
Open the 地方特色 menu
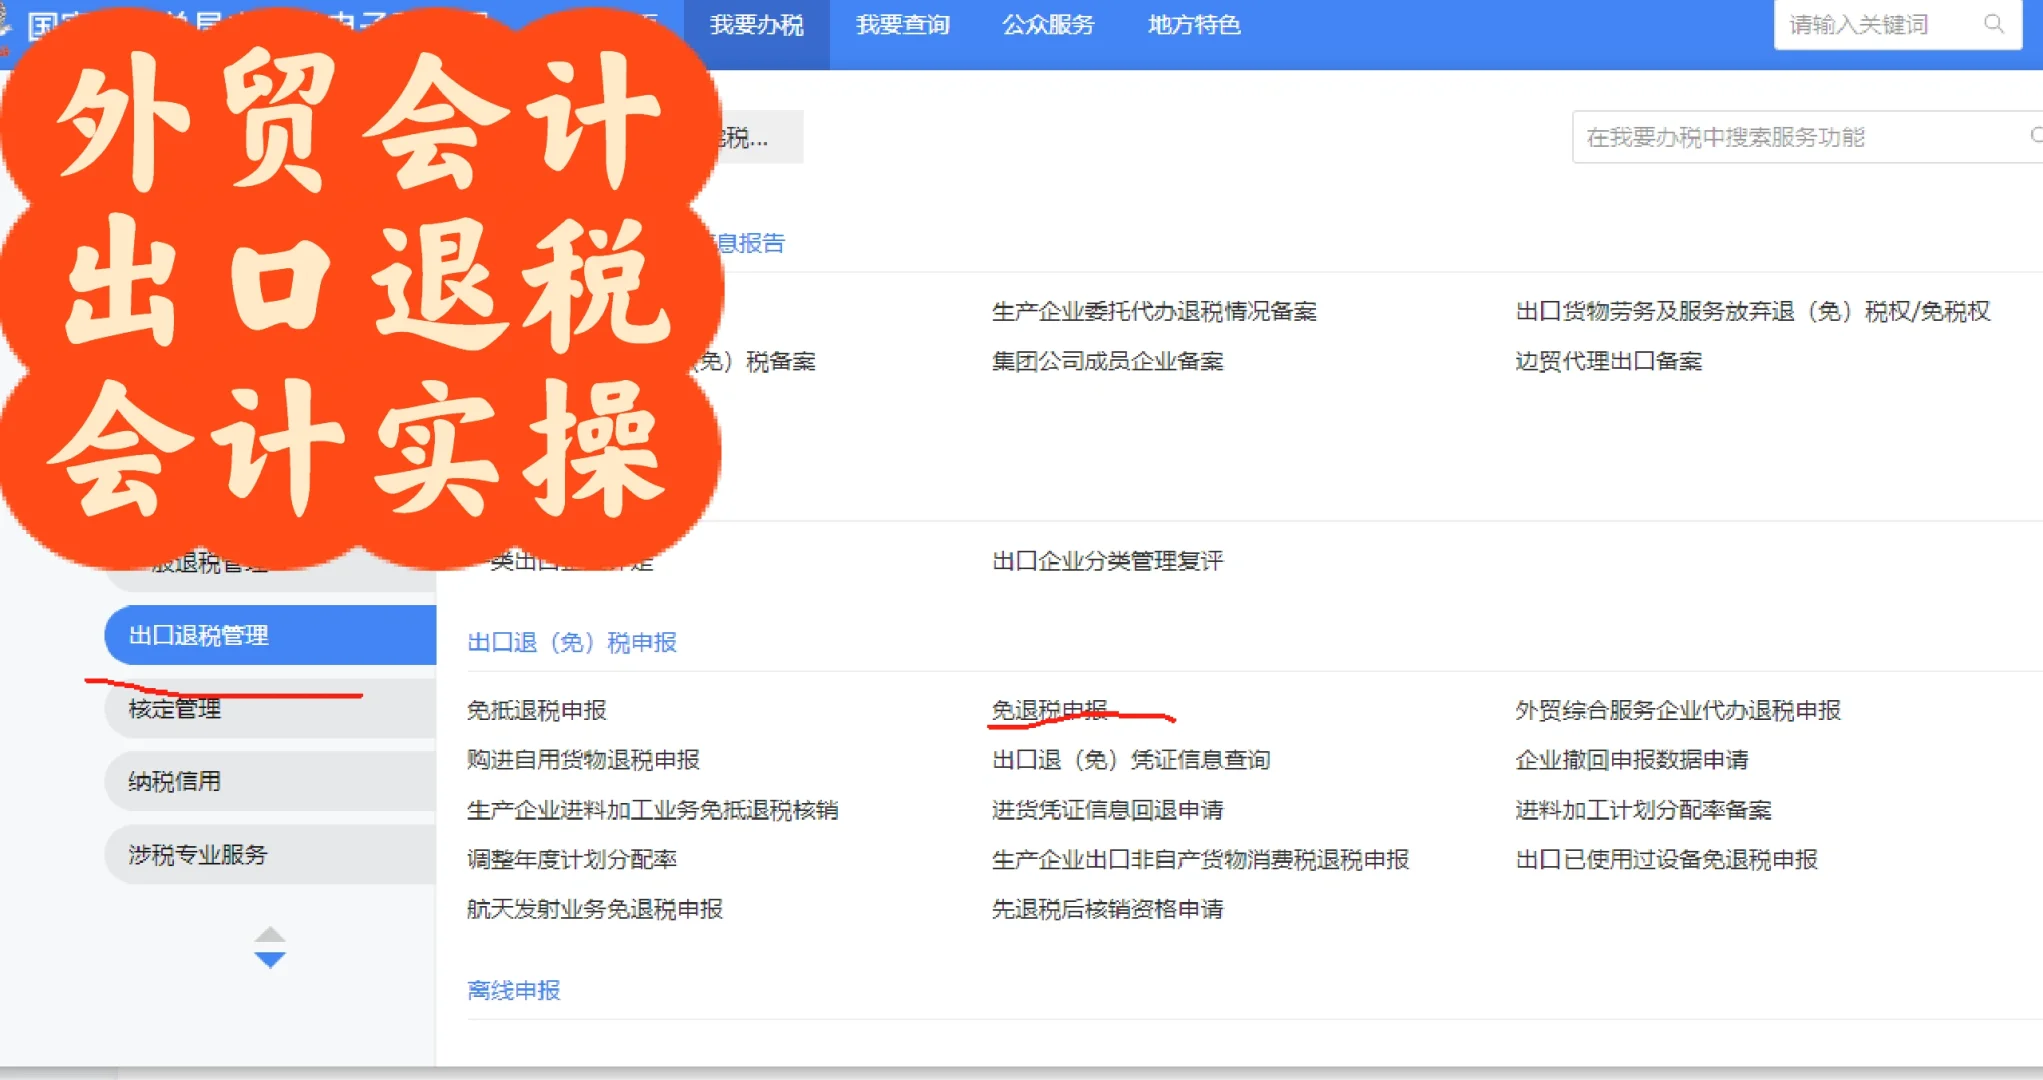(x=1193, y=25)
